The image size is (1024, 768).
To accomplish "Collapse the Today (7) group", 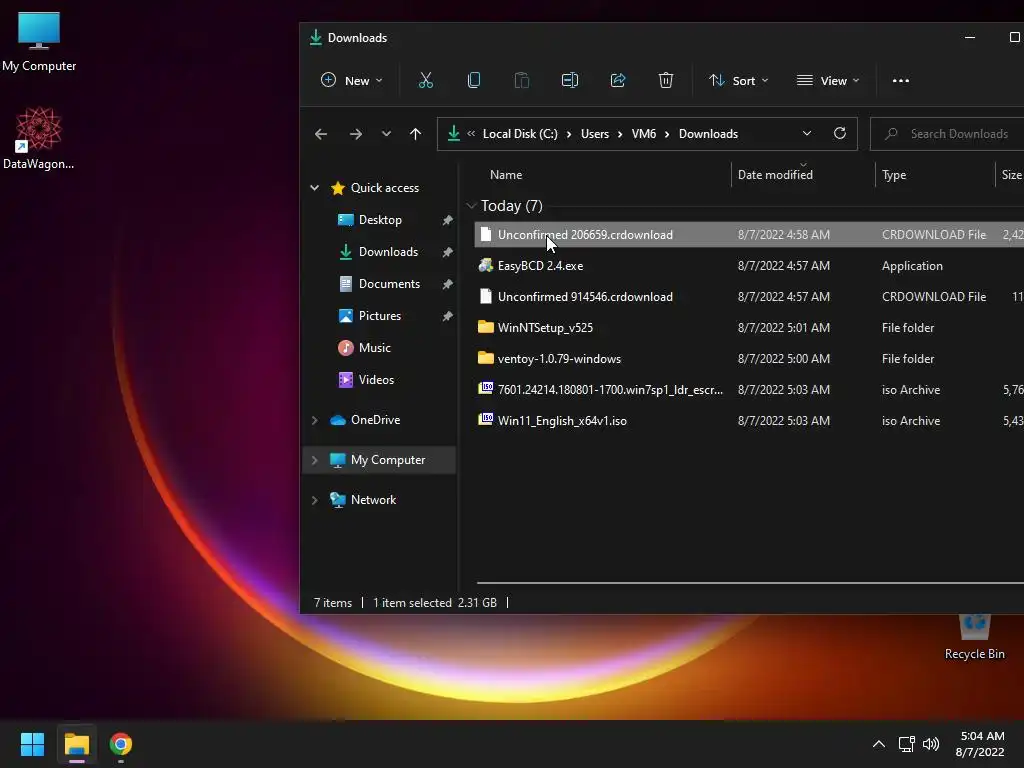I will tap(471, 206).
